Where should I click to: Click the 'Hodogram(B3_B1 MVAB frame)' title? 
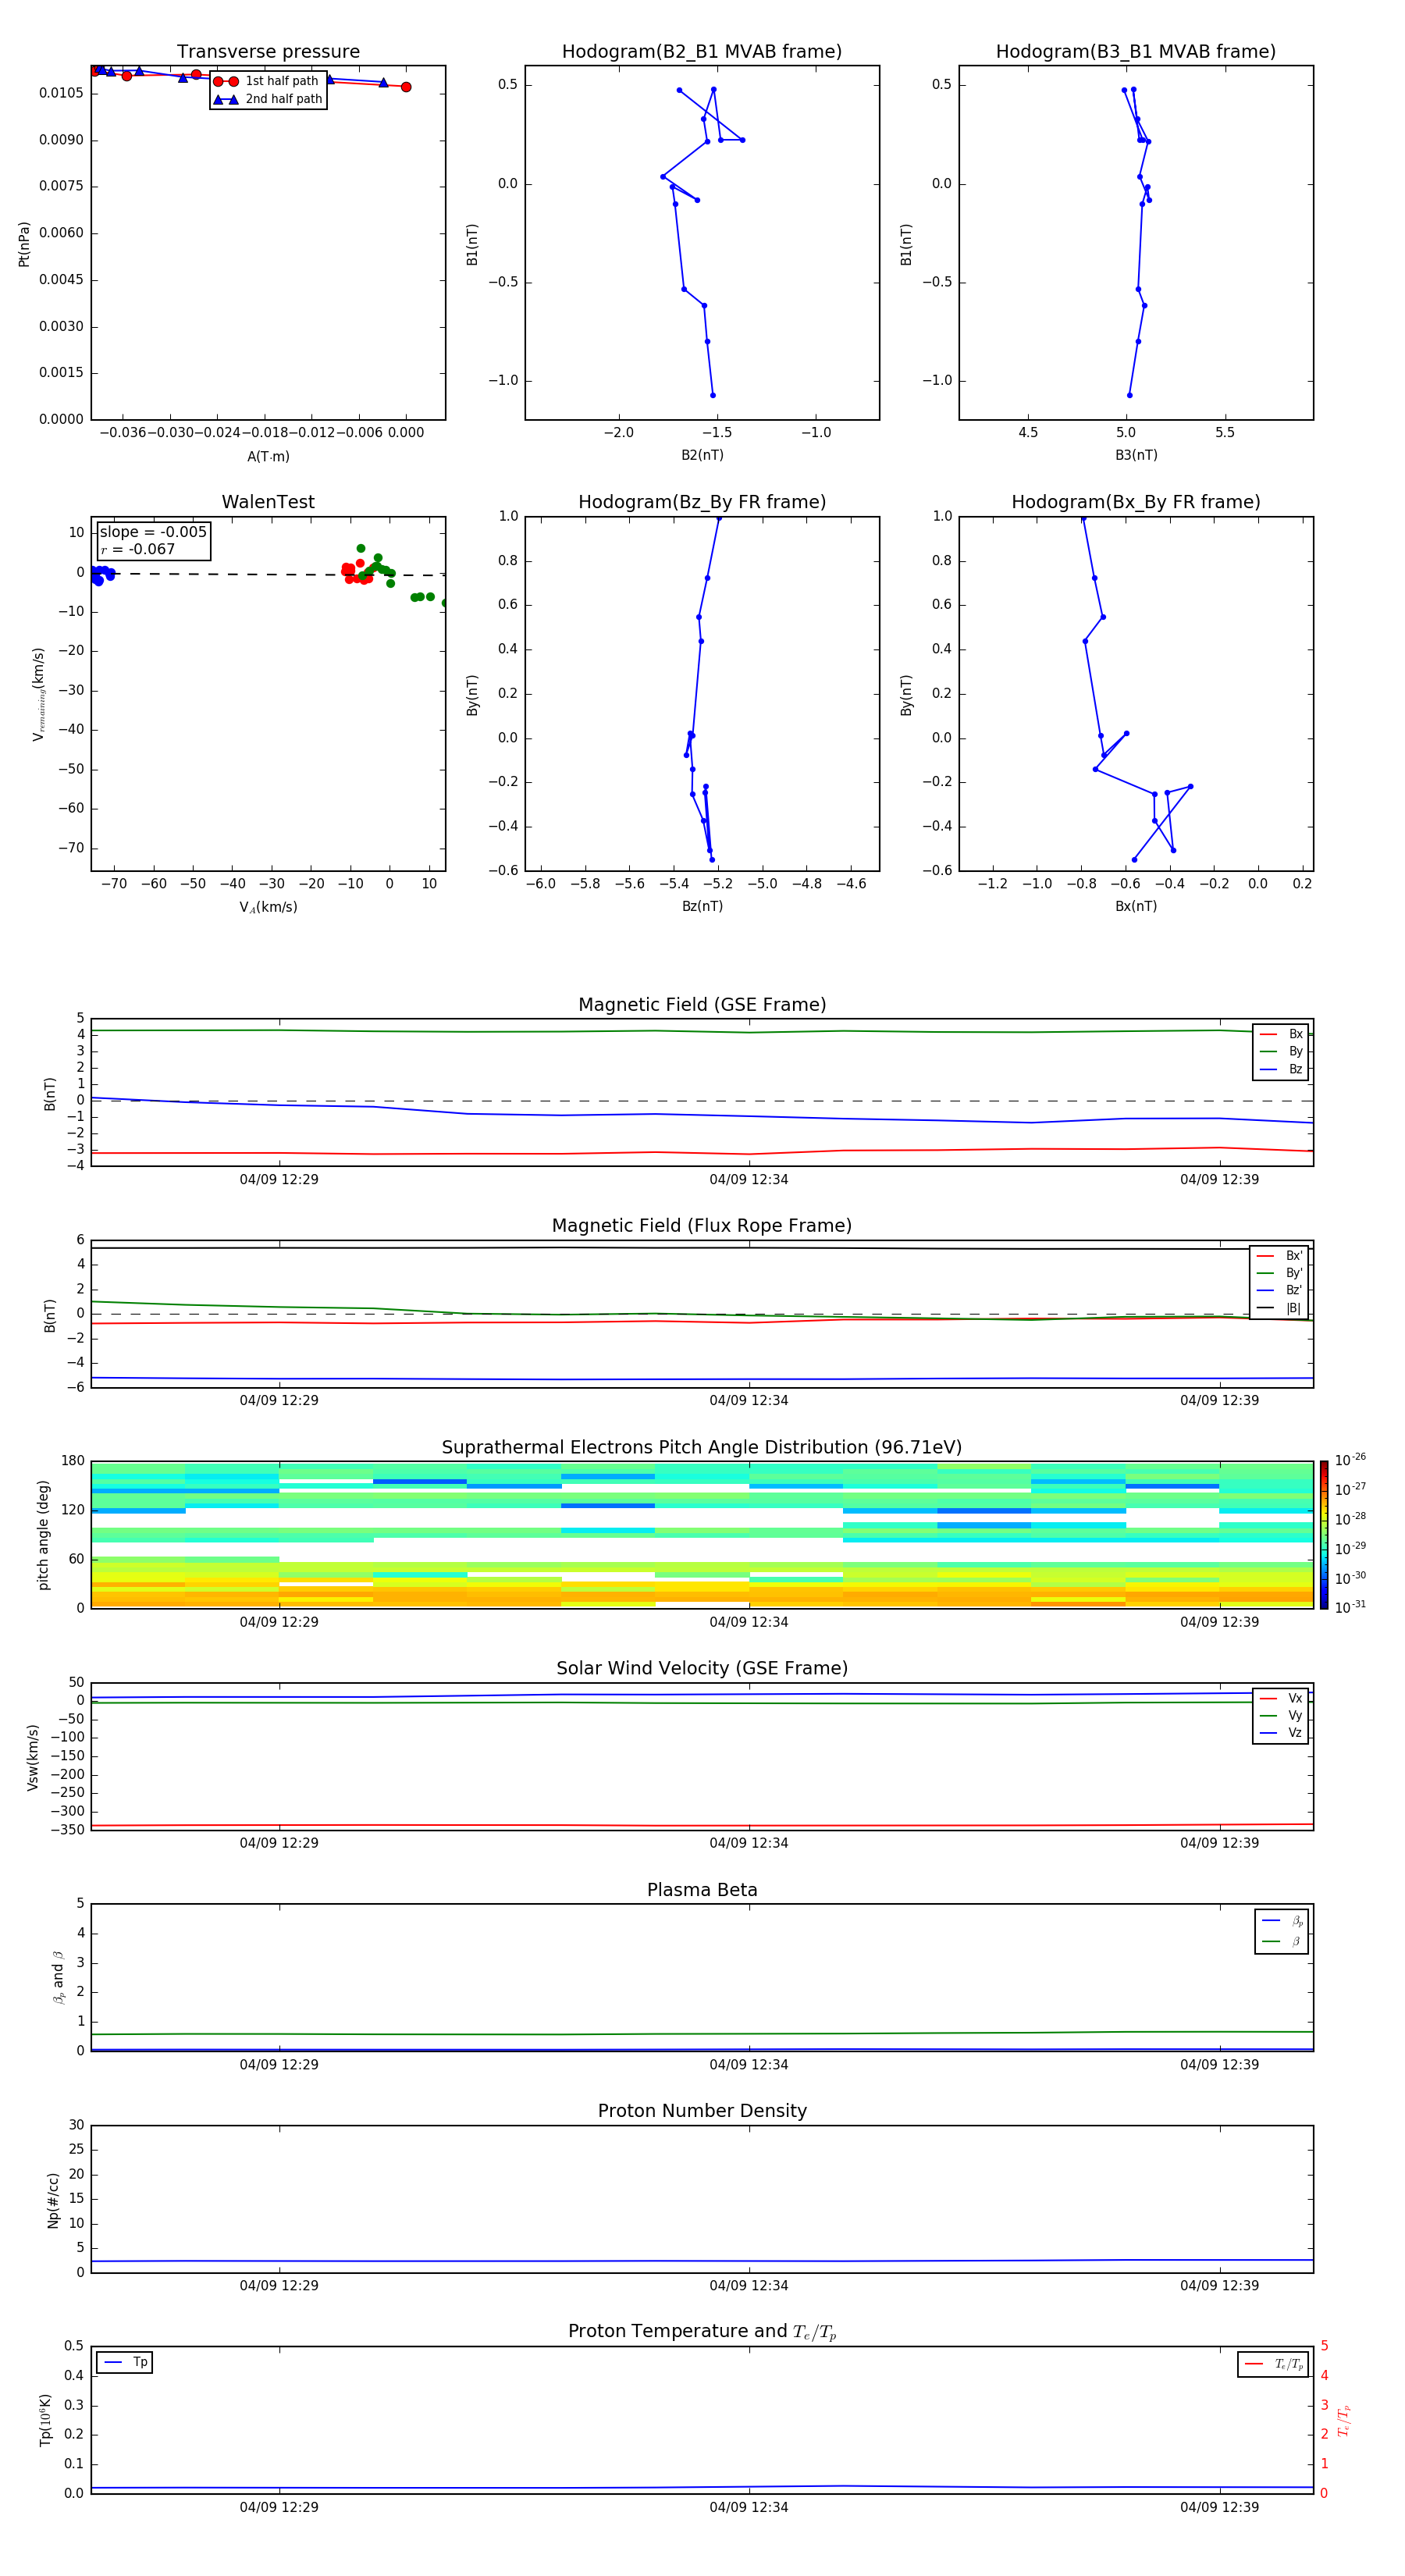1136,52
